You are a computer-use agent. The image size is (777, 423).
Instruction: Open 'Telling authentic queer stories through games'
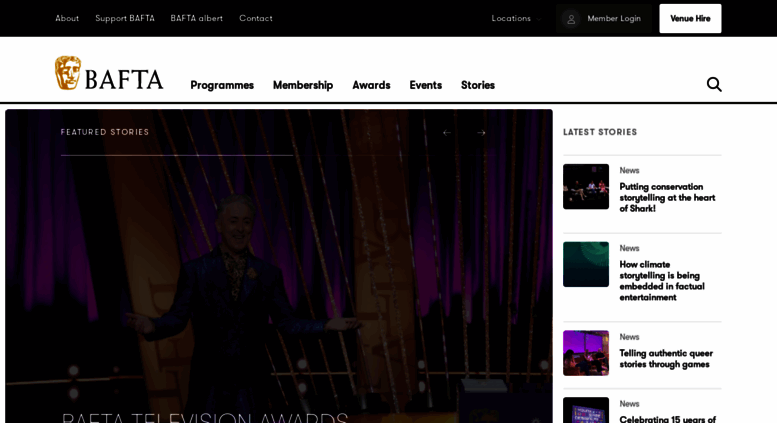click(x=666, y=359)
